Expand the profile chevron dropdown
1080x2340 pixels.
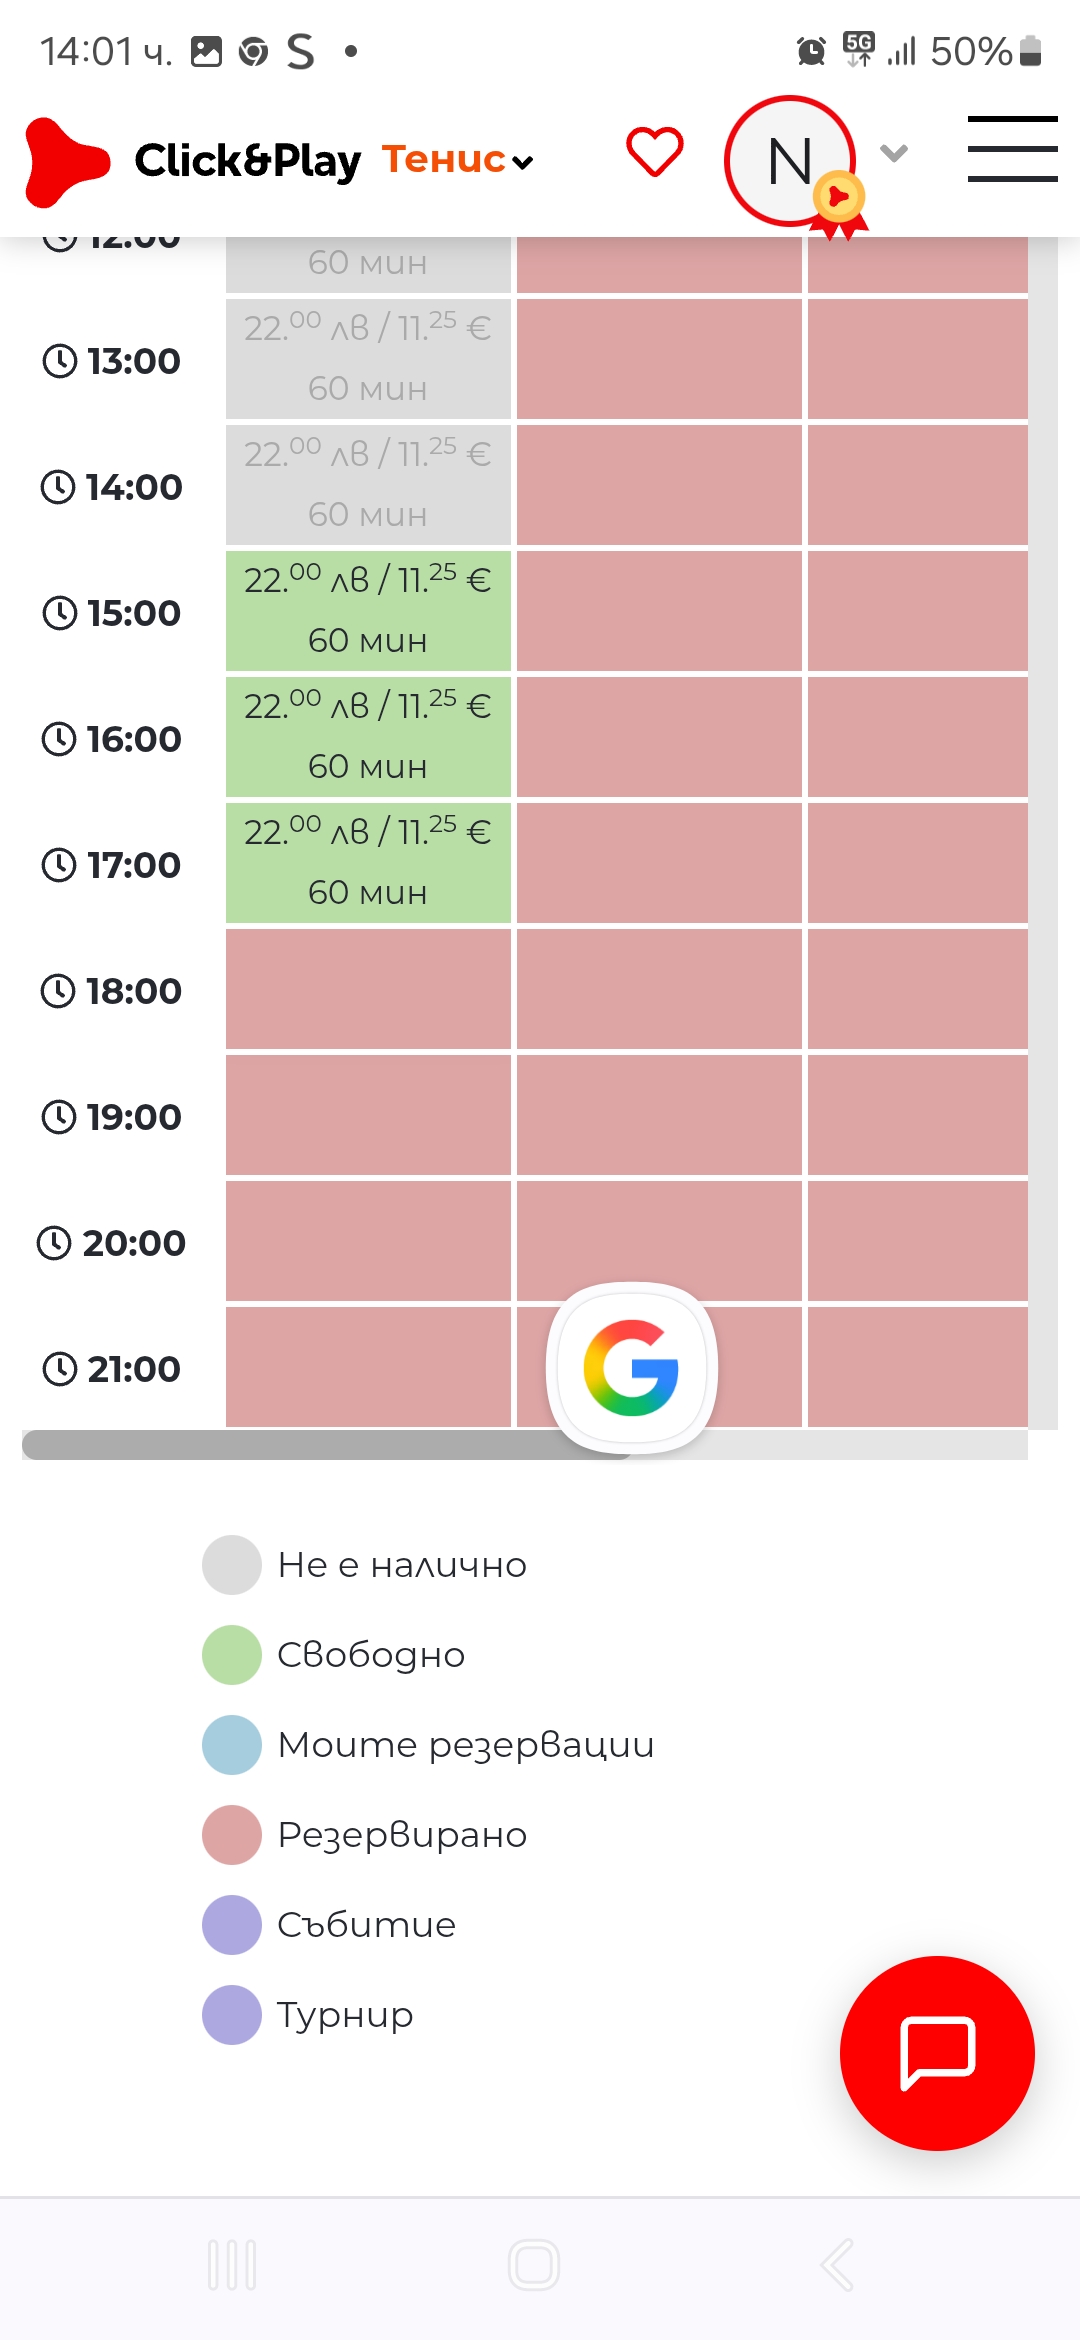coord(894,153)
